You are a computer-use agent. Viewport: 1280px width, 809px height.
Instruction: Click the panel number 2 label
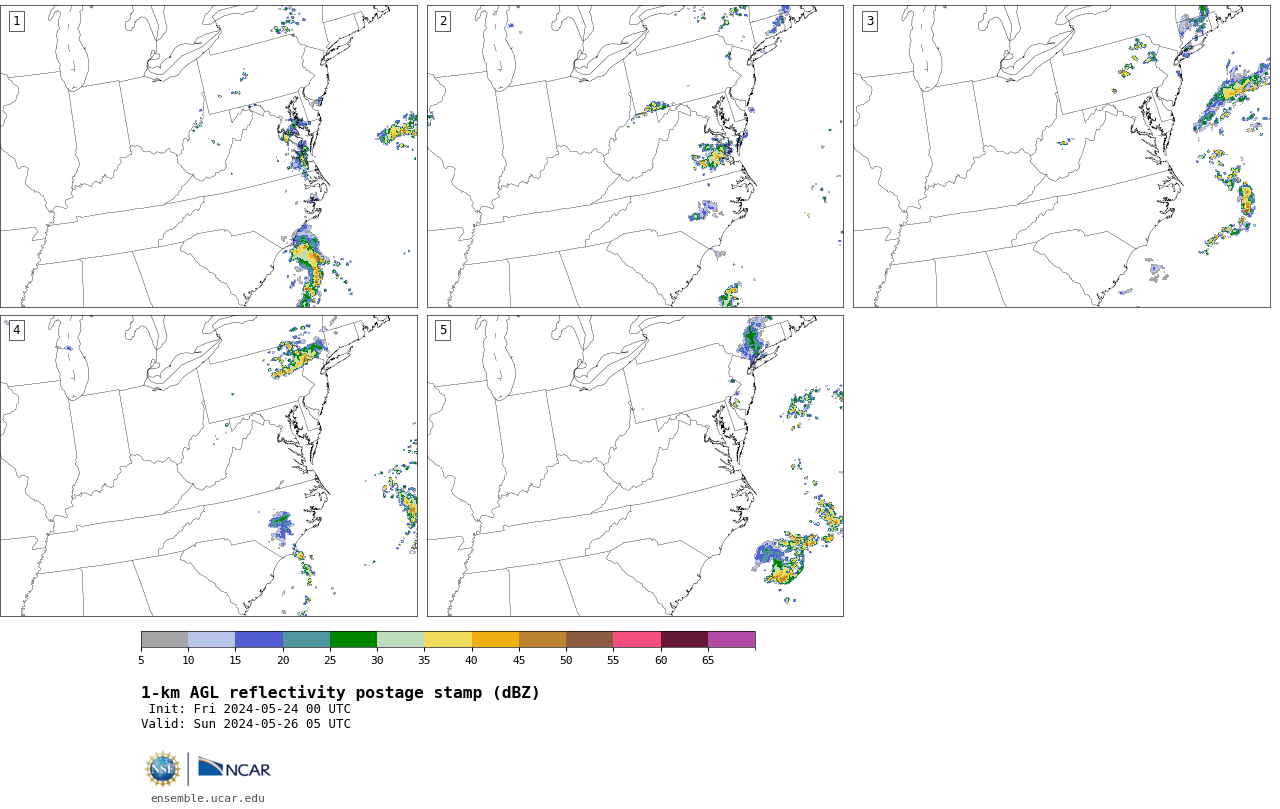[442, 21]
